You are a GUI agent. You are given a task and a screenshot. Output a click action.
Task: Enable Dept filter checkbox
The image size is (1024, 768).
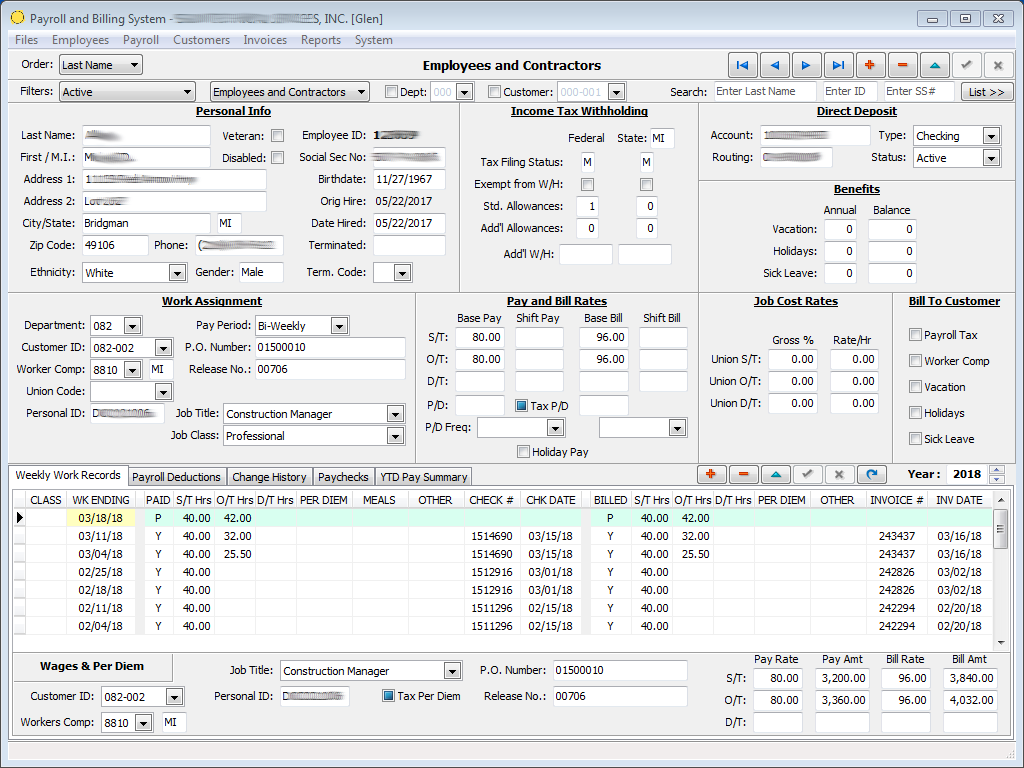point(391,92)
